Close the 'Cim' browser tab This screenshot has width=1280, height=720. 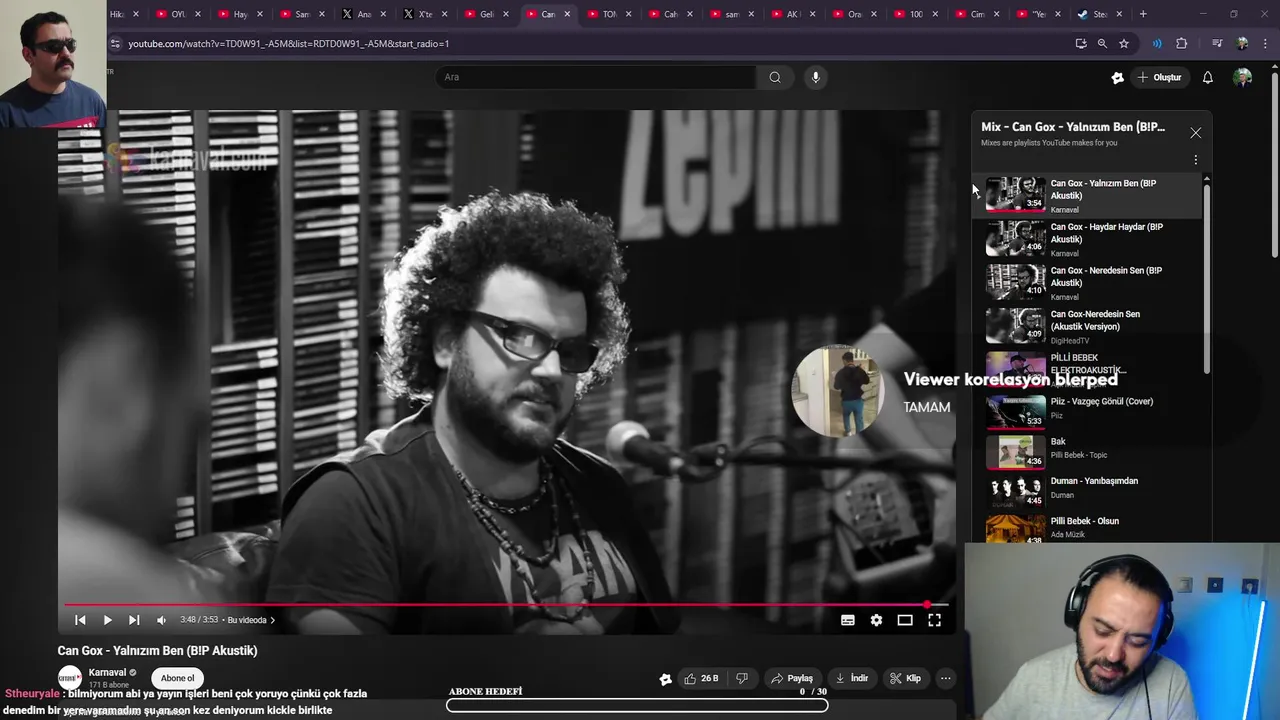coord(998,14)
